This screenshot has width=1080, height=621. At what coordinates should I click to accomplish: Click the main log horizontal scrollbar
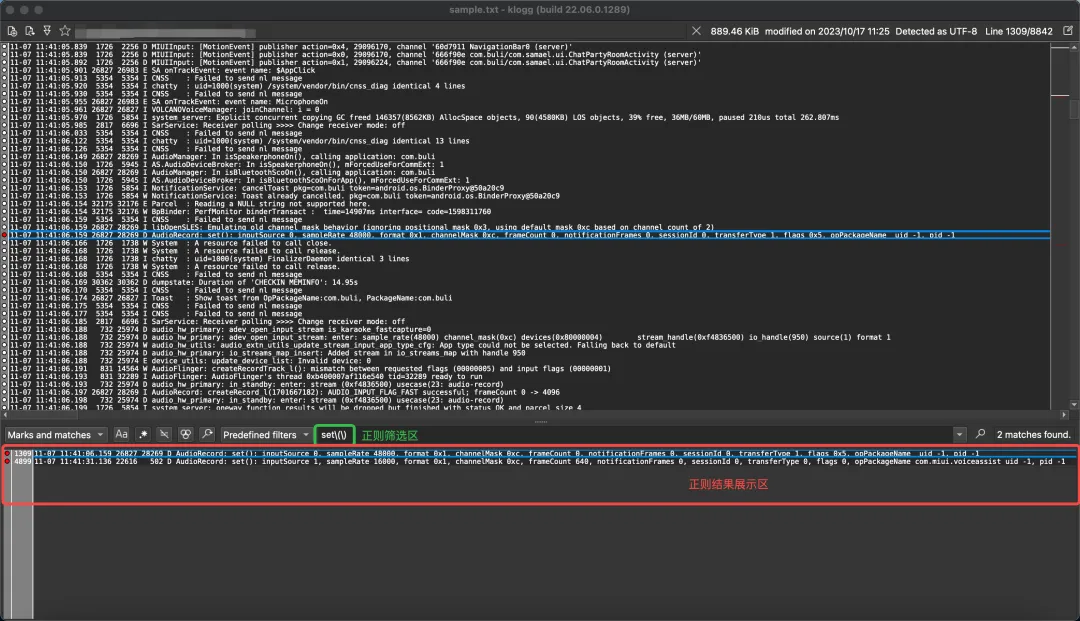click(x=534, y=414)
